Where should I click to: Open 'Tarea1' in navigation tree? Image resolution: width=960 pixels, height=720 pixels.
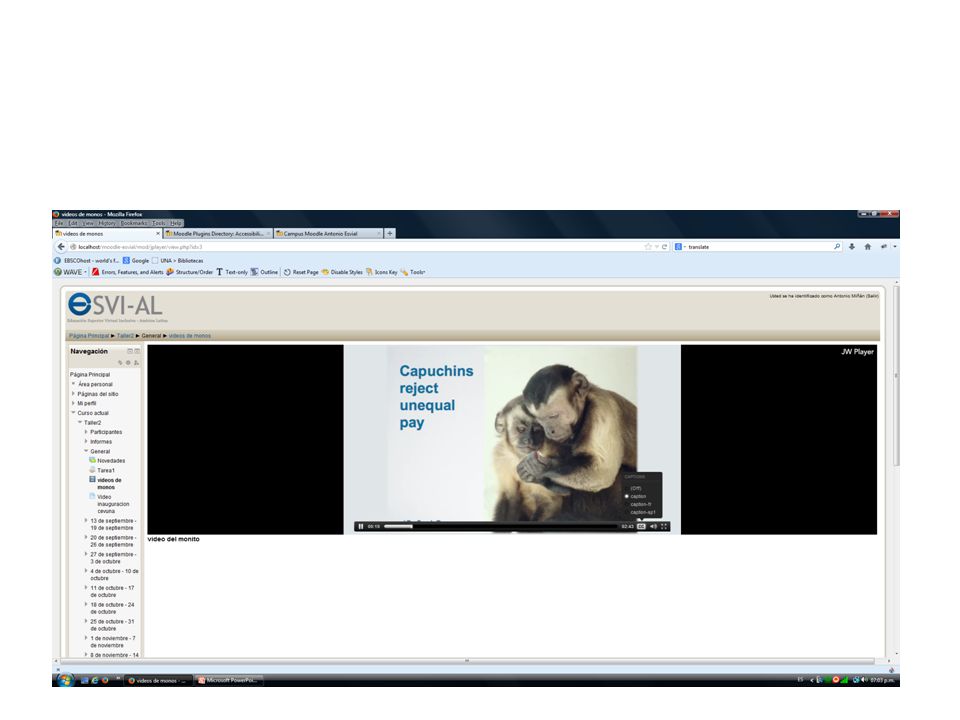point(105,470)
